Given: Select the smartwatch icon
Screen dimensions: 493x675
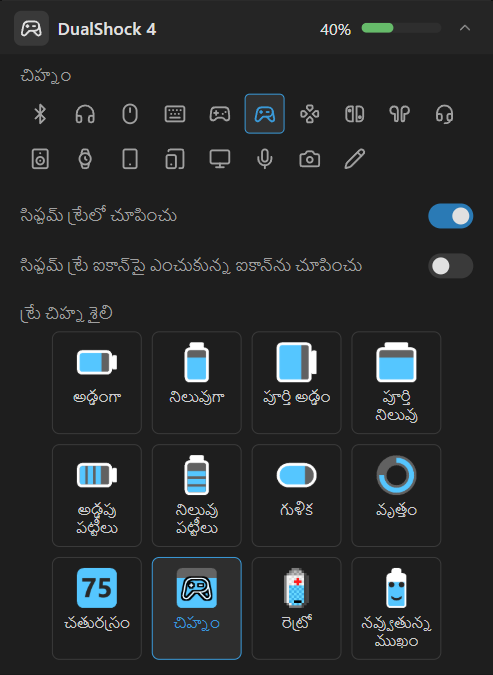Looking at the screenshot, I should [x=85, y=159].
